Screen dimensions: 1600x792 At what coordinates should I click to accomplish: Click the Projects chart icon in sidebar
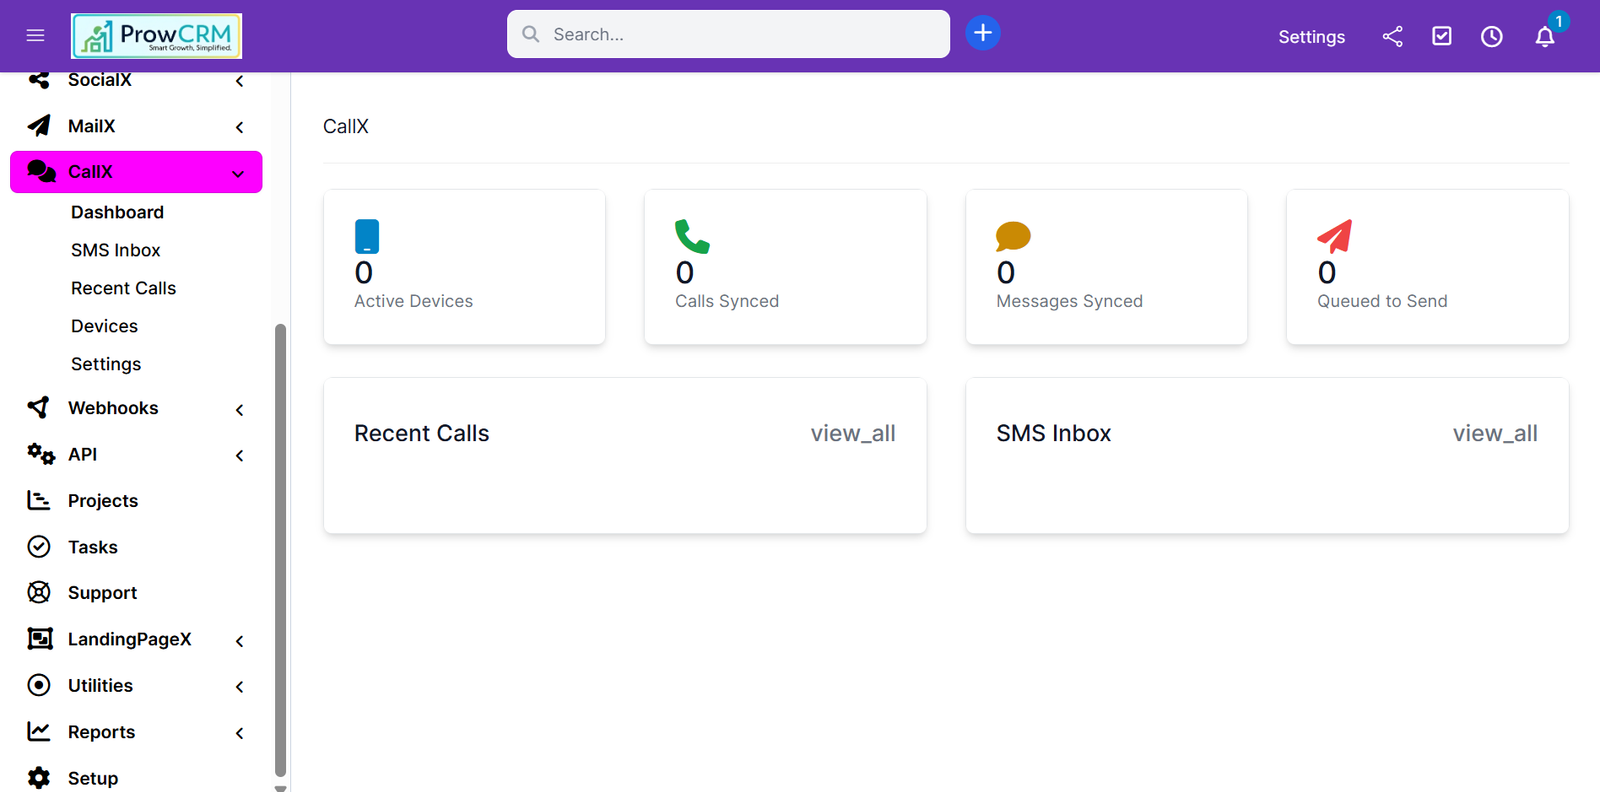pos(39,500)
